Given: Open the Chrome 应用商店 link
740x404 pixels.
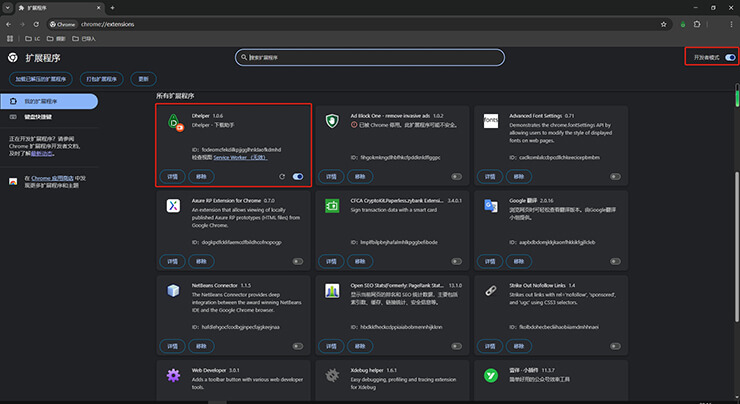Looking at the screenshot, I should coord(52,178).
